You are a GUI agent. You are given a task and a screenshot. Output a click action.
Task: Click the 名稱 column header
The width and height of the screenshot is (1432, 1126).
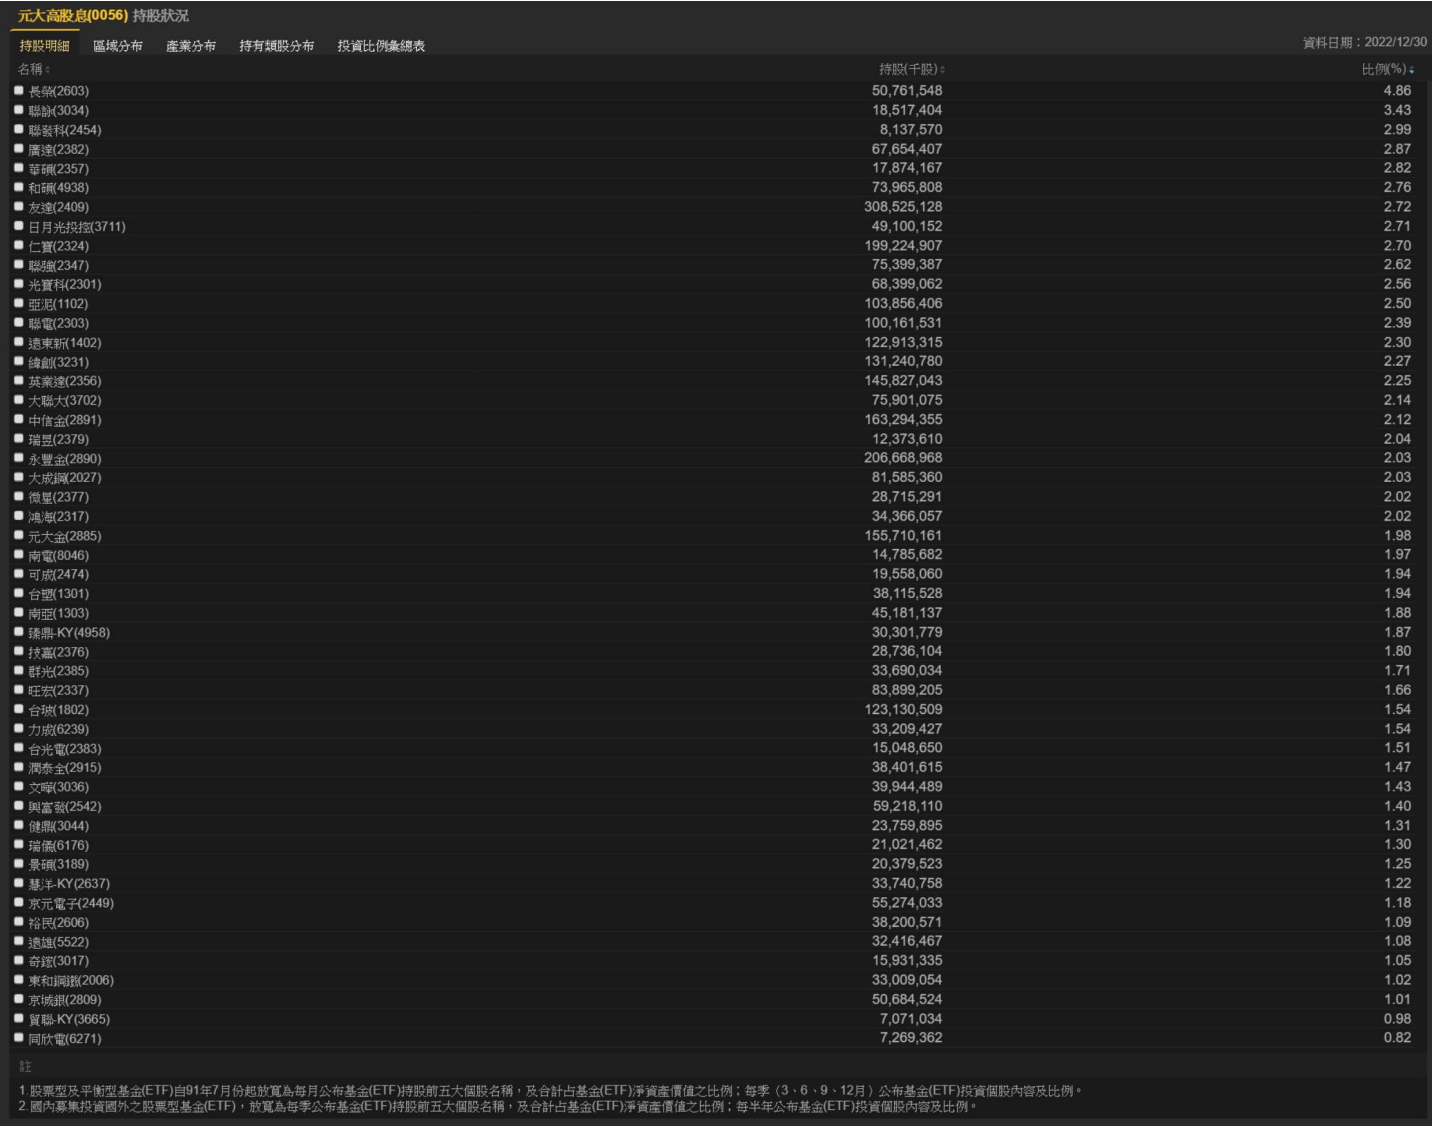pyautogui.click(x=30, y=69)
